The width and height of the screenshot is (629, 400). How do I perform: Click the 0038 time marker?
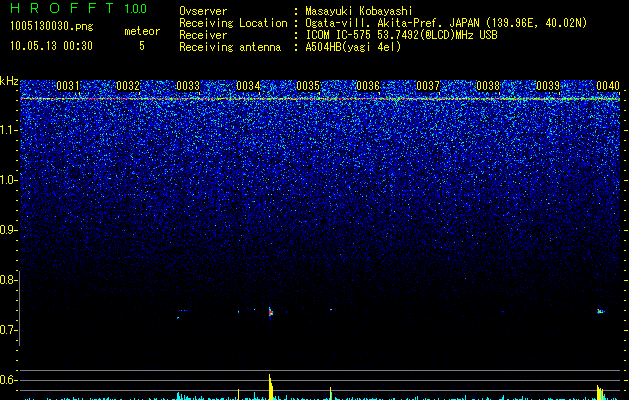click(488, 86)
